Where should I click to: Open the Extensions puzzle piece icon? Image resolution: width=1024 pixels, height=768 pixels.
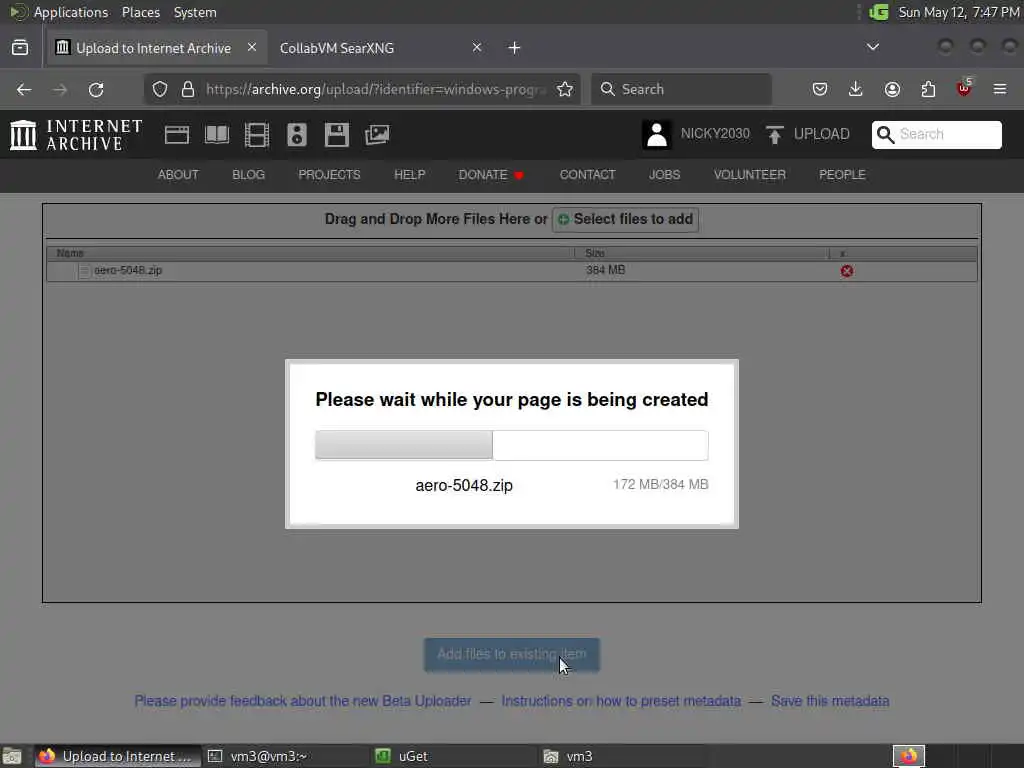click(928, 89)
